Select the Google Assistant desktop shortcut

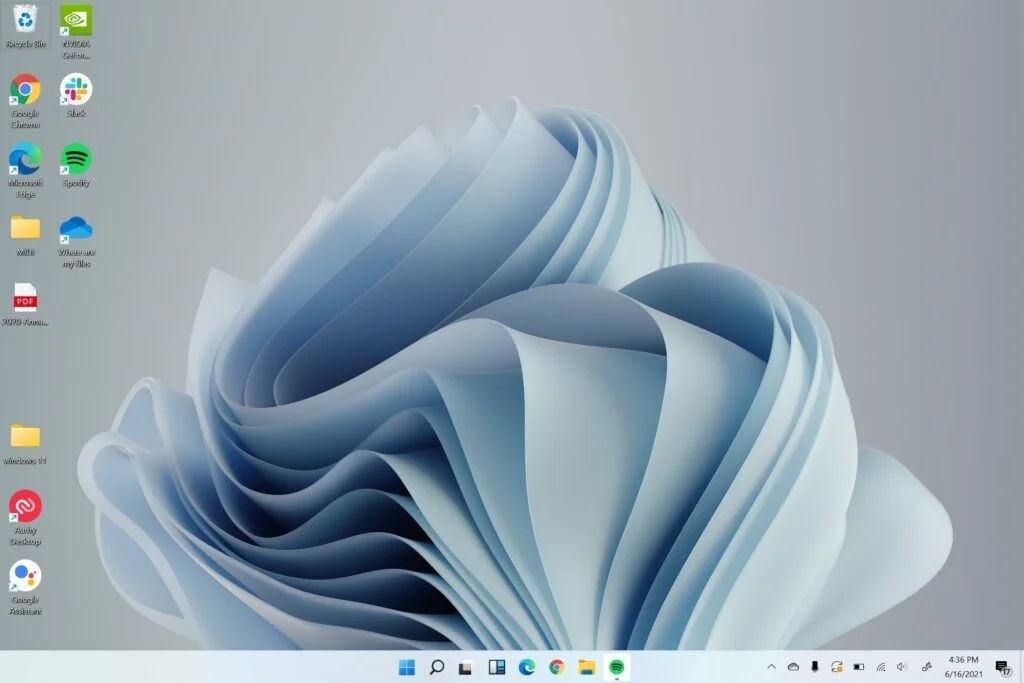(x=25, y=588)
